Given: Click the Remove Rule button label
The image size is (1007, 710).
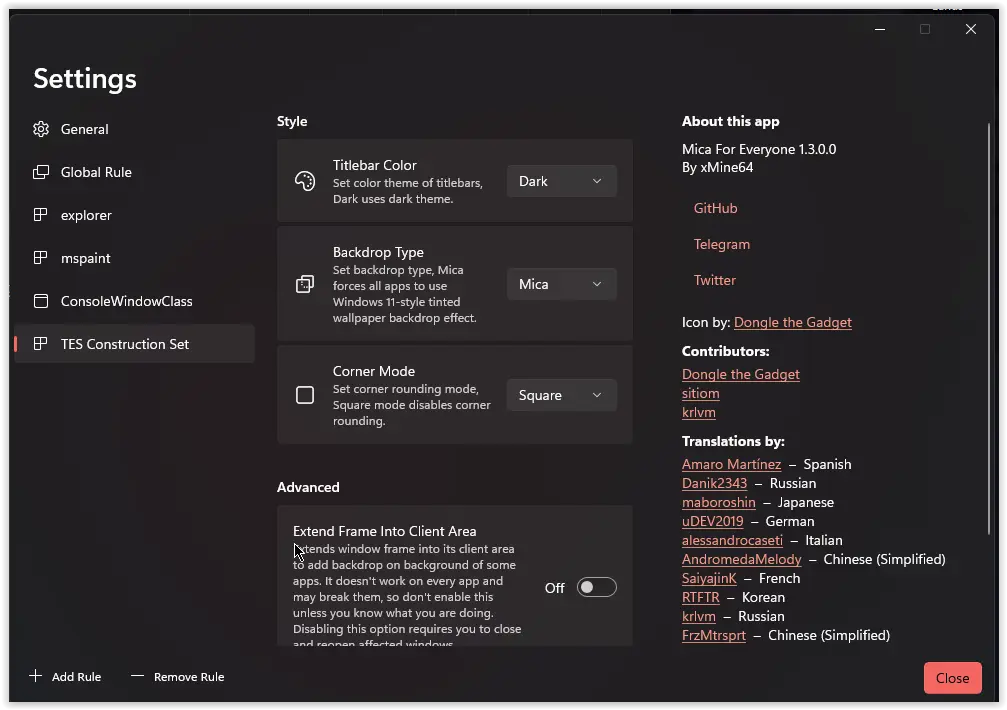Looking at the screenshot, I should [189, 677].
